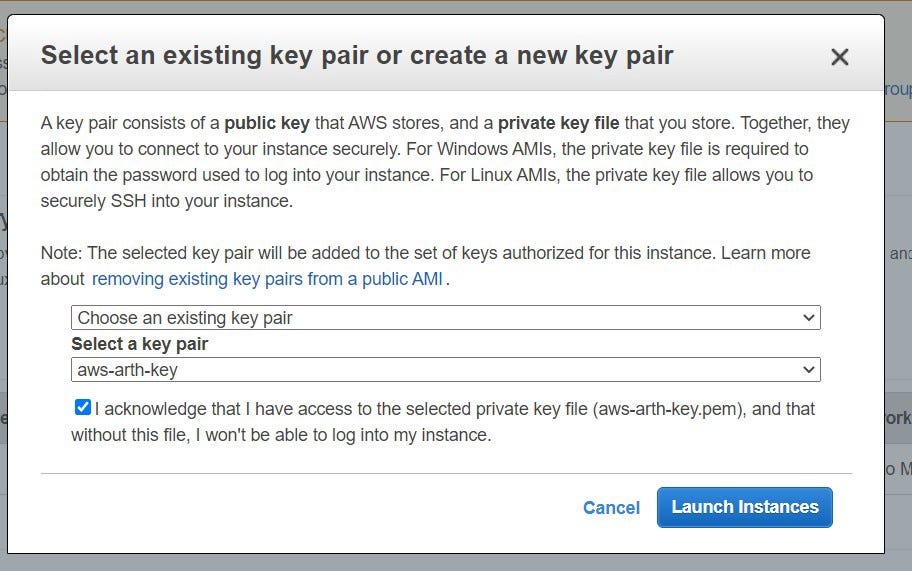Viewport: 912px width, 571px height.
Task: Open the aws-arth-key key pair dropdown
Action: click(446, 370)
